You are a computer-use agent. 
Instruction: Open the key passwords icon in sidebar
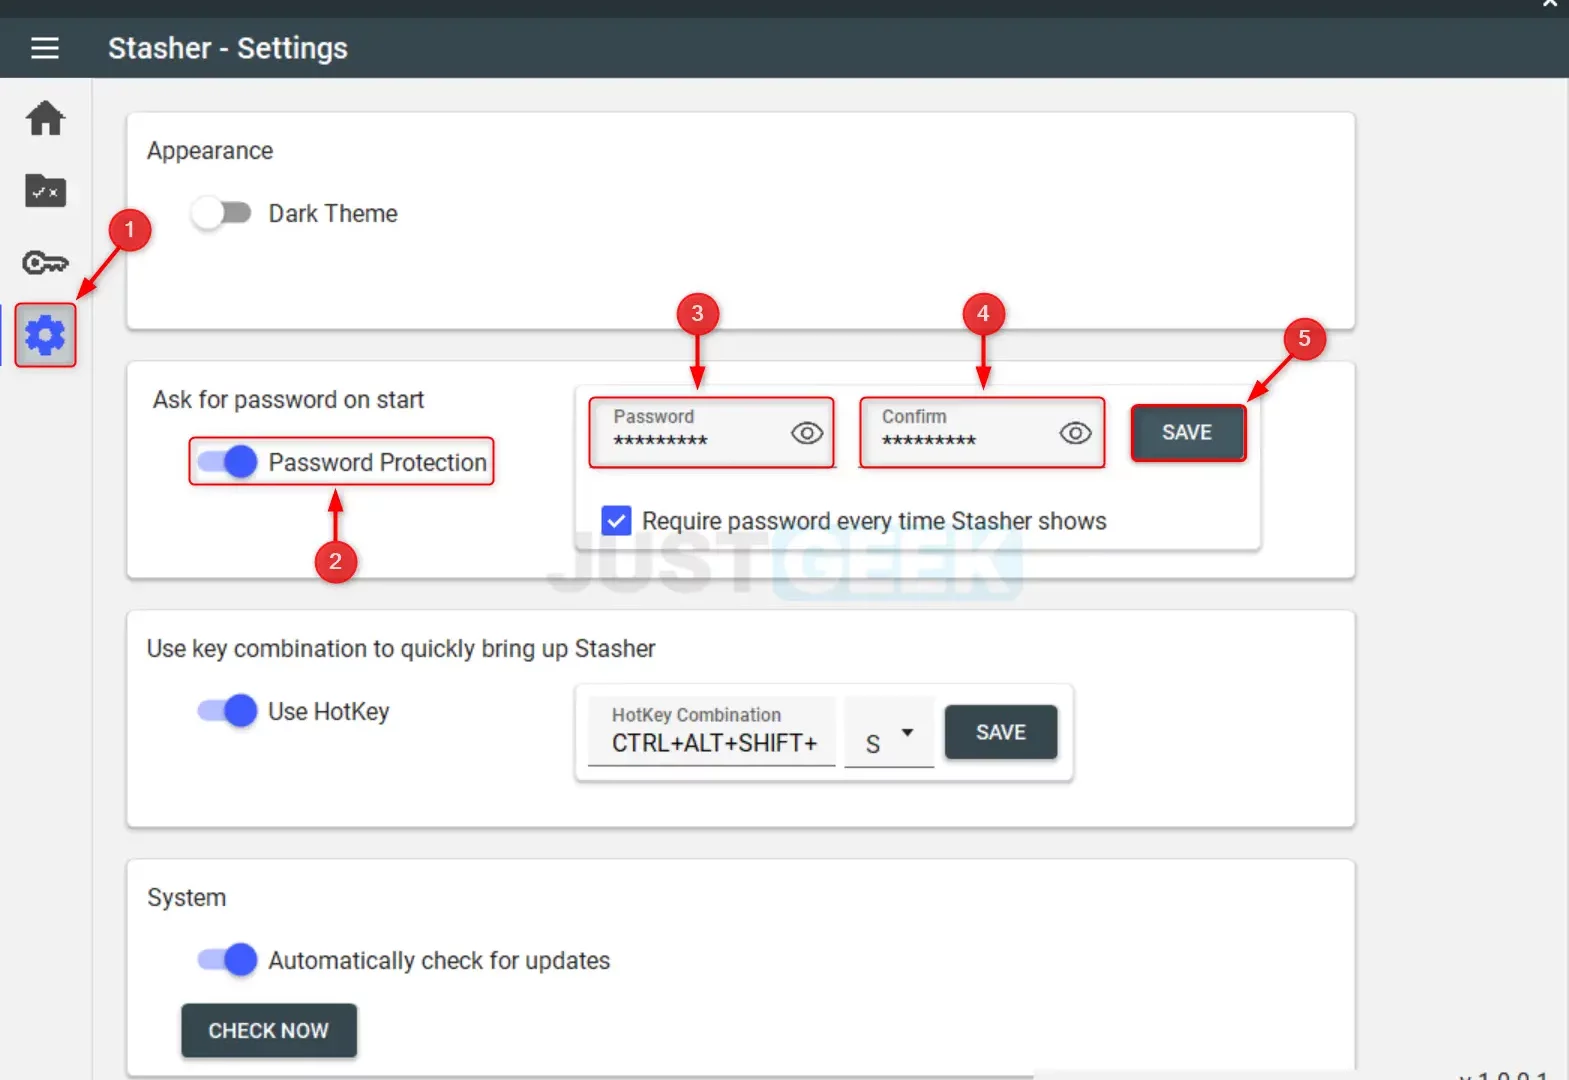[x=45, y=263]
